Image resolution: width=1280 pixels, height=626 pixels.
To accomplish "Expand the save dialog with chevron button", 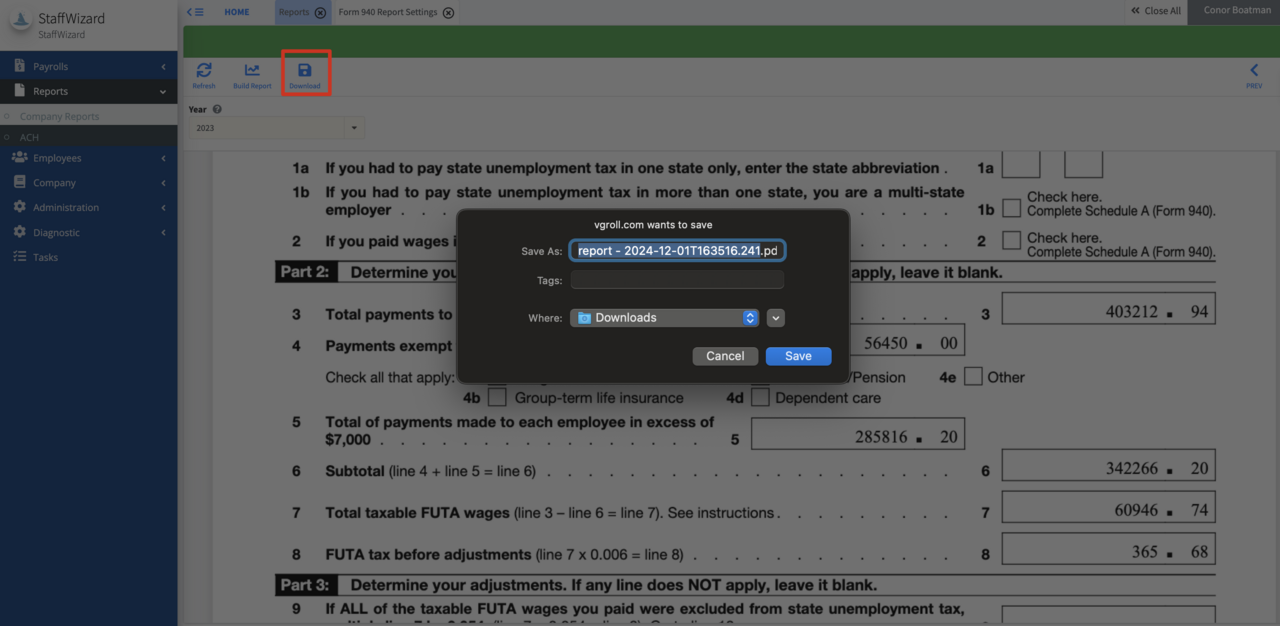I will click(776, 318).
